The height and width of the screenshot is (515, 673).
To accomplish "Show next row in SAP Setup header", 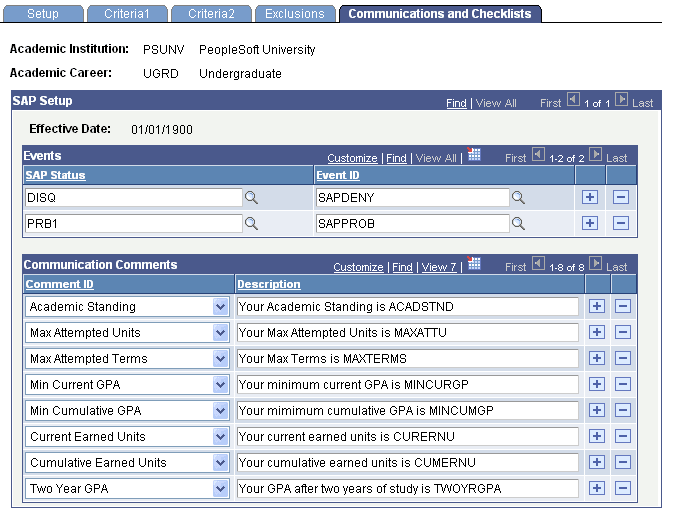I will click(x=621, y=100).
